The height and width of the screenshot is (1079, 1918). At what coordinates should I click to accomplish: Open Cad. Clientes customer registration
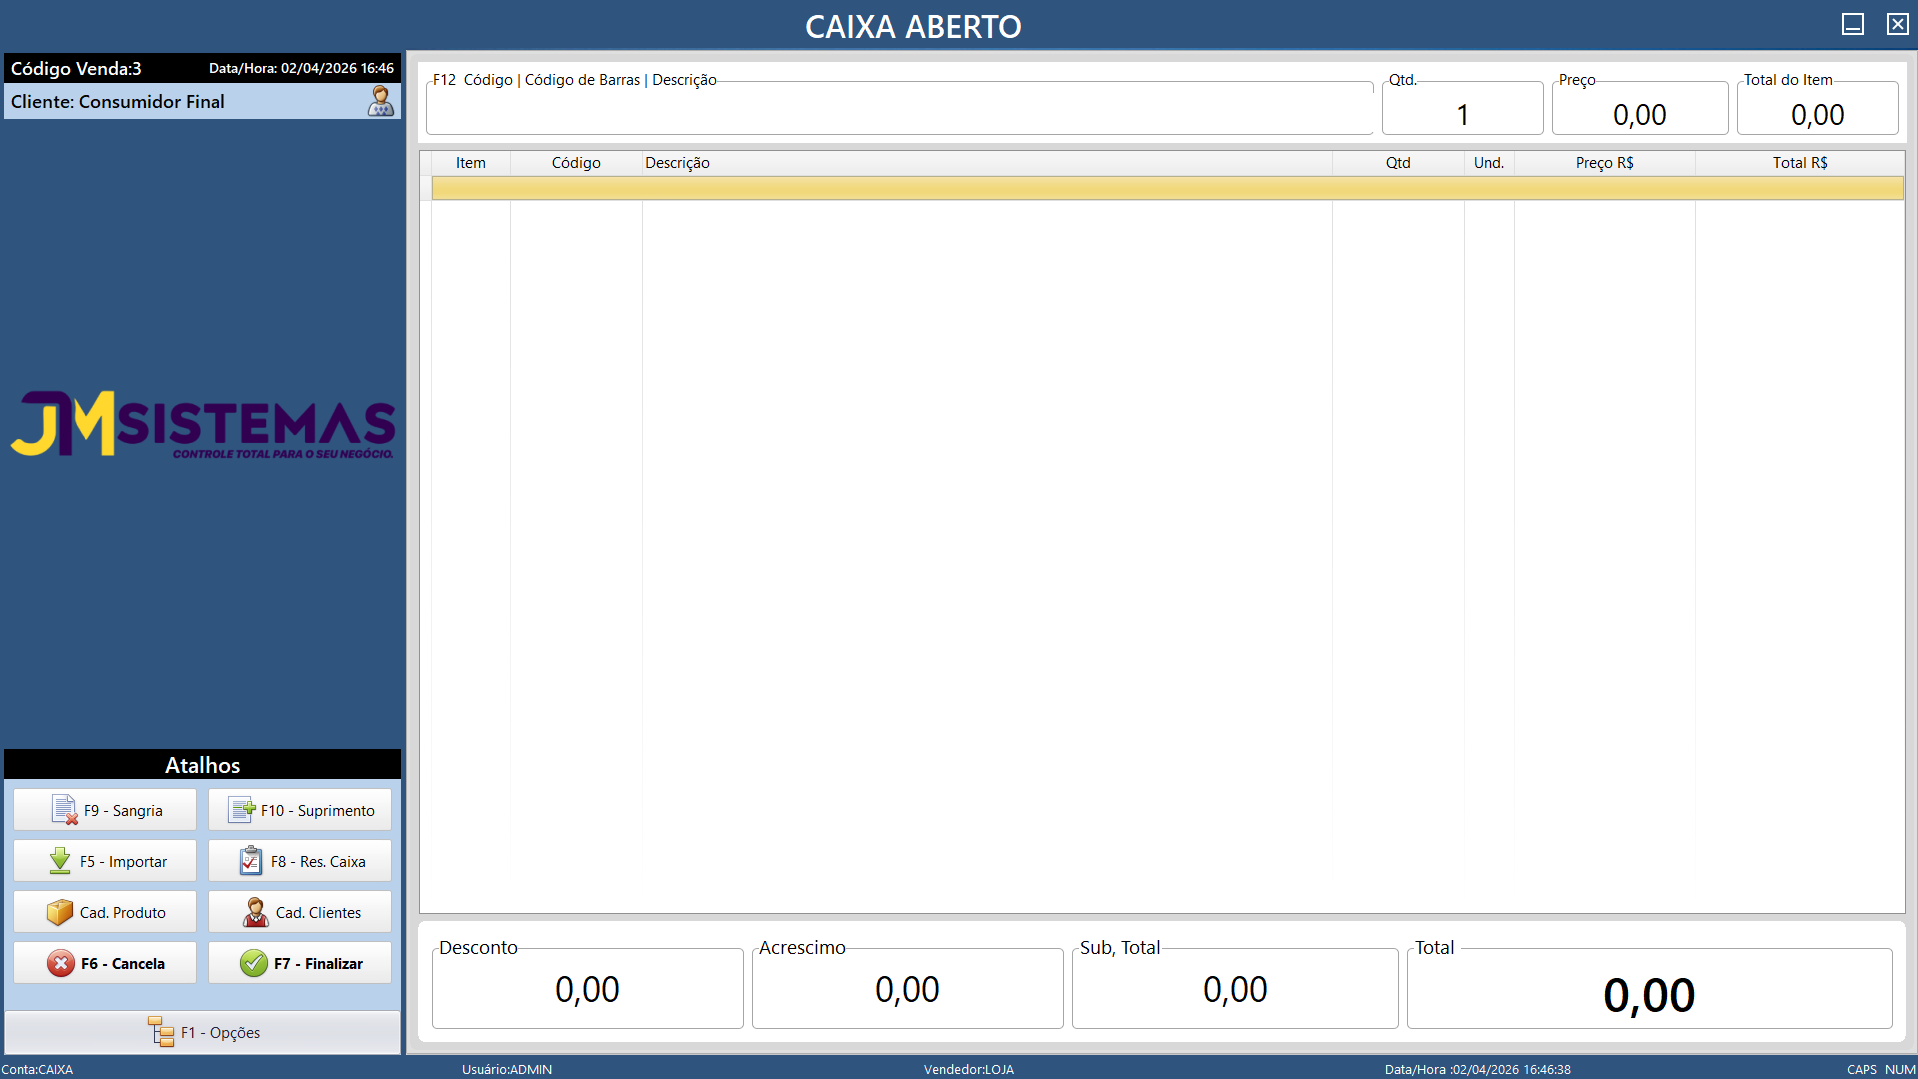point(300,912)
